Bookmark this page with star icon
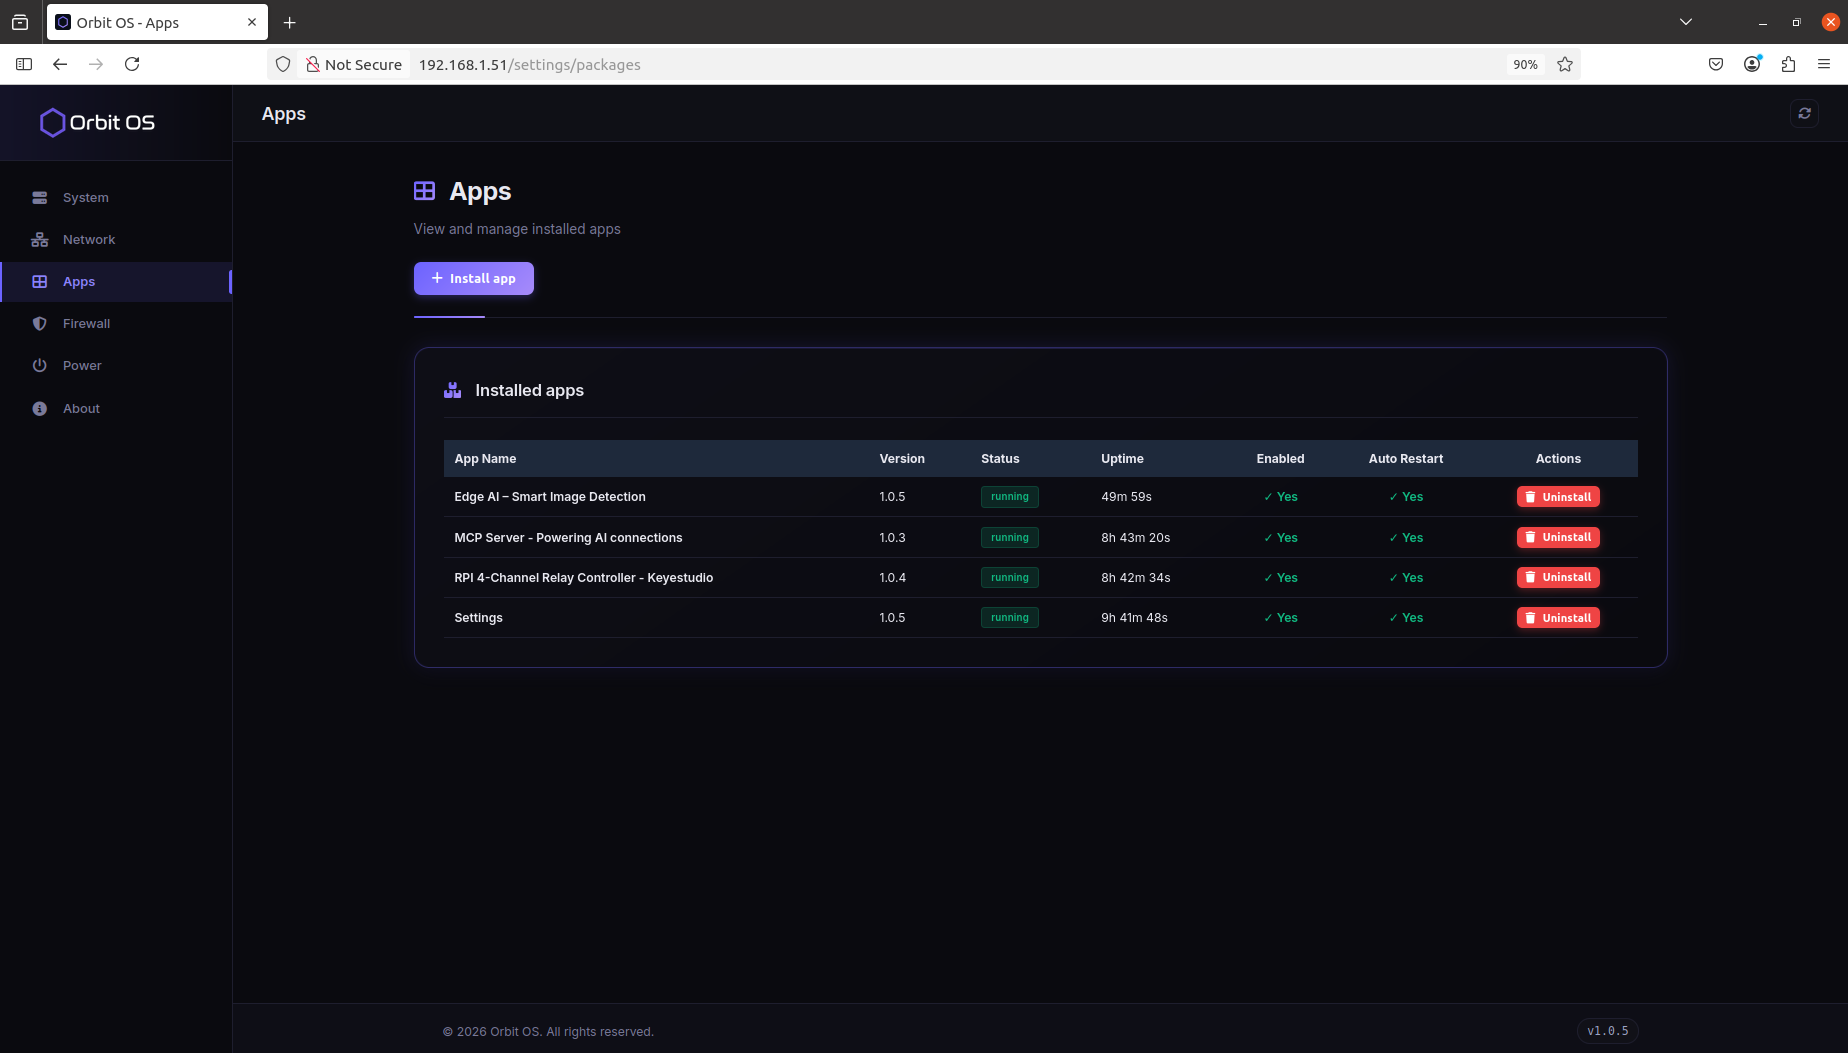The height and width of the screenshot is (1053, 1848). pos(1565,64)
